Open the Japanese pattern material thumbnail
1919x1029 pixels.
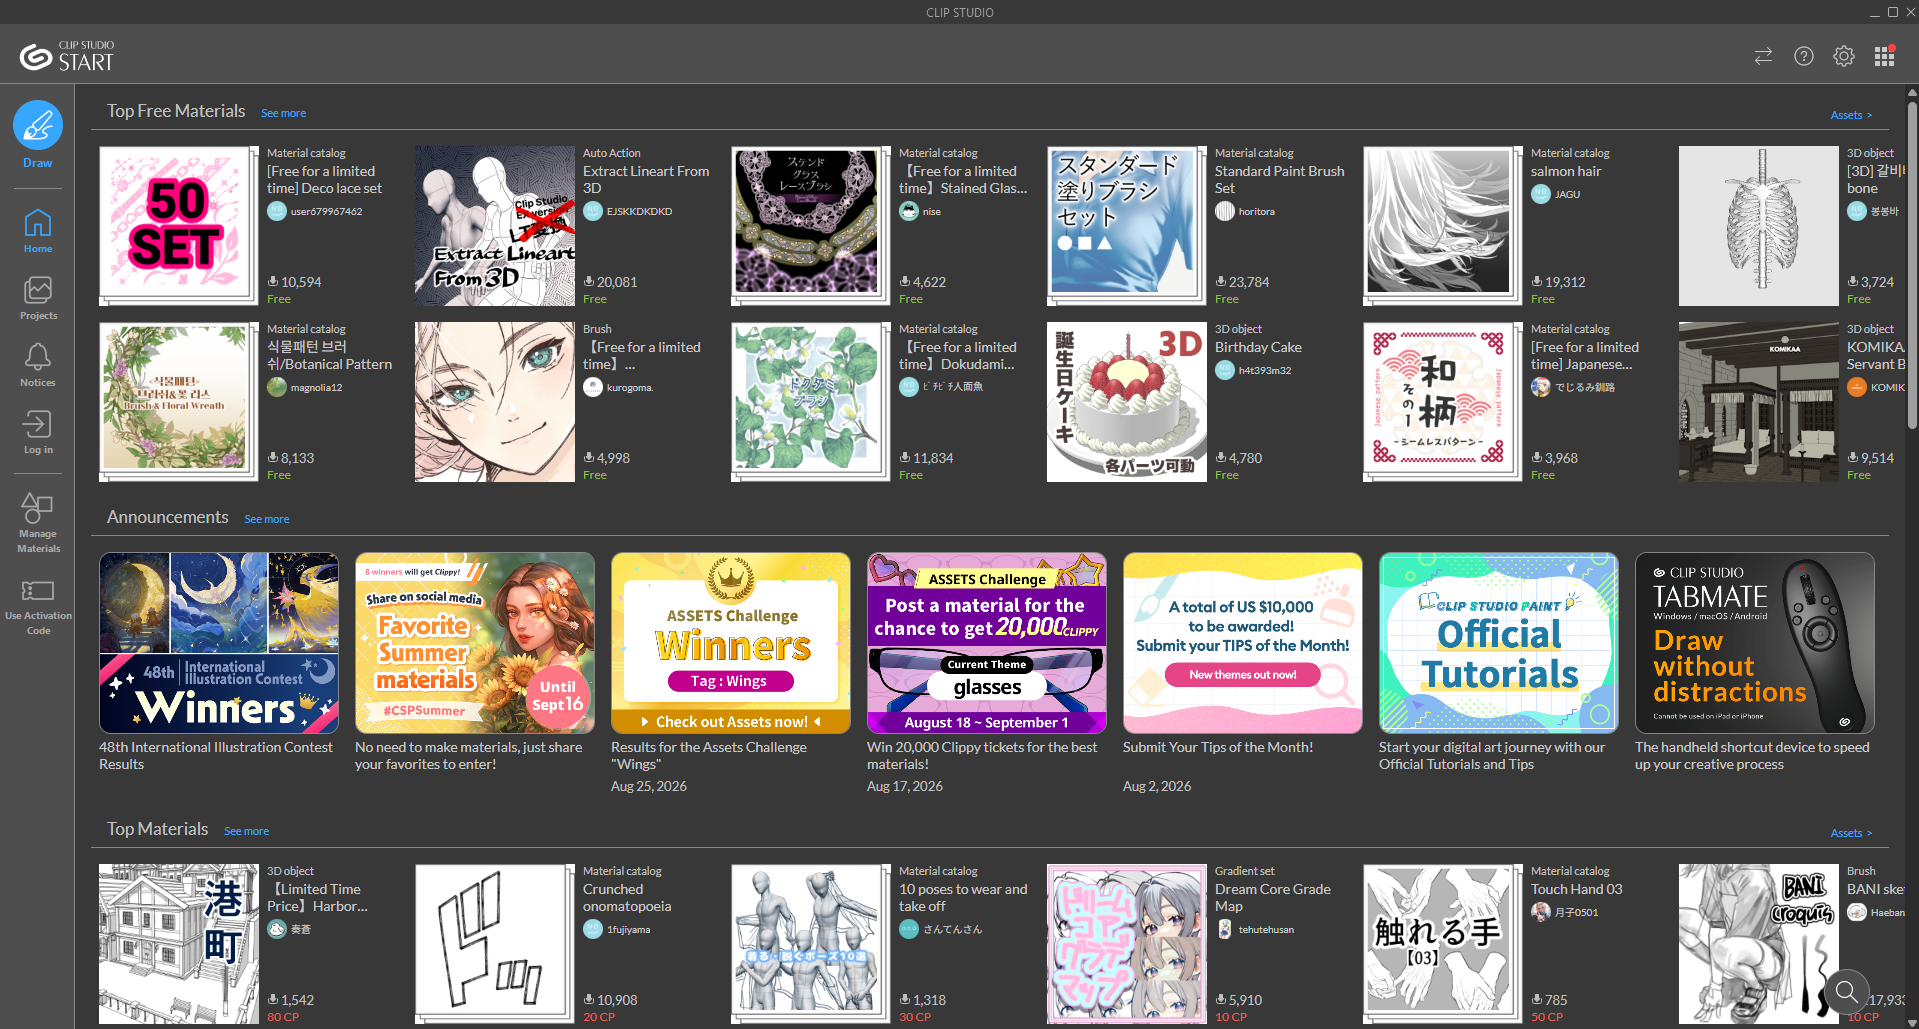1443,402
